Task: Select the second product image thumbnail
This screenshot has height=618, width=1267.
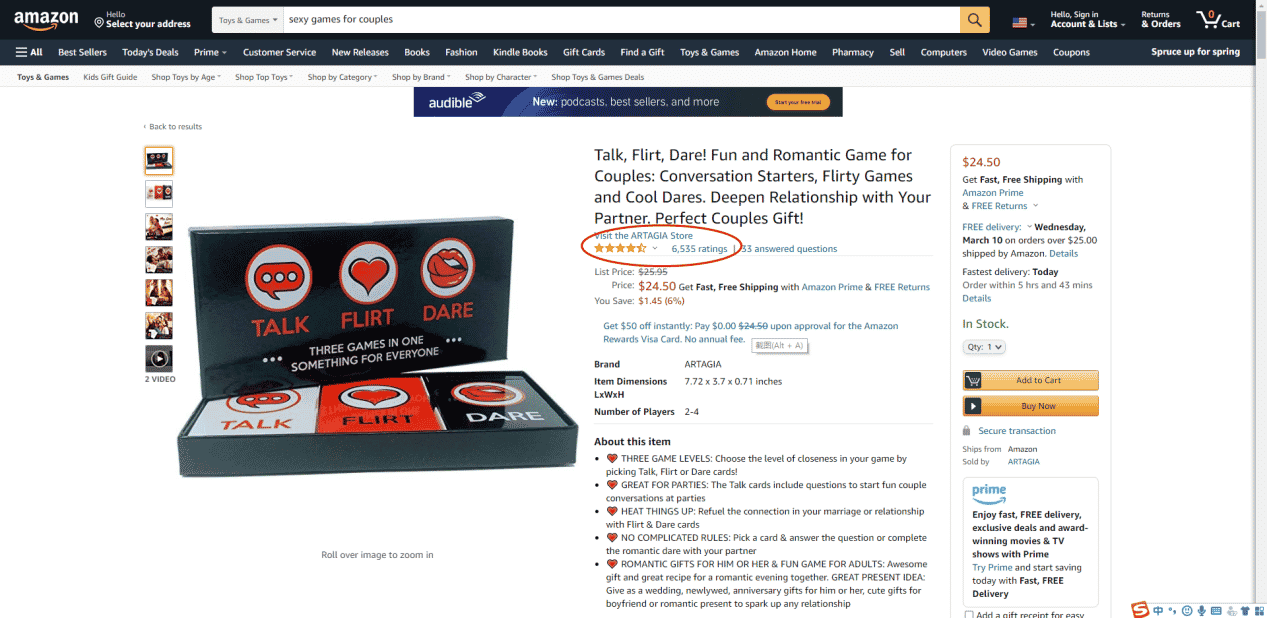Action: [159, 193]
